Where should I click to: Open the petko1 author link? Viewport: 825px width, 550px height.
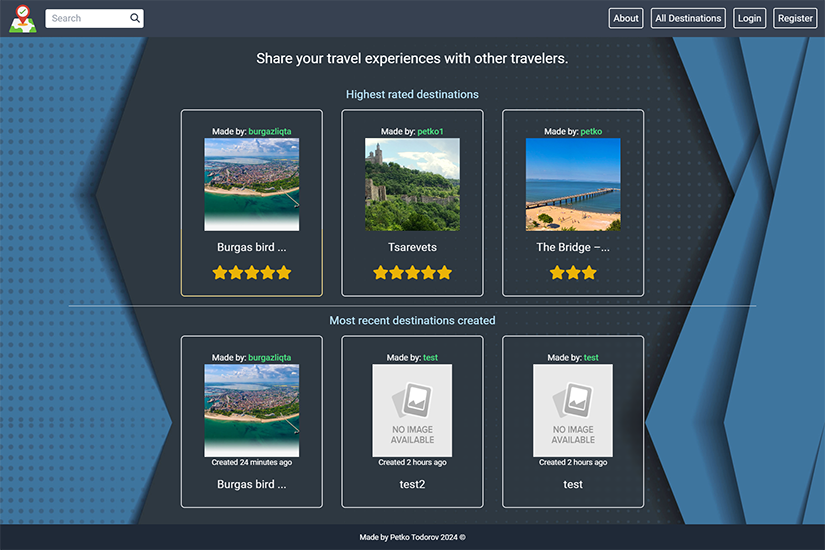(430, 131)
